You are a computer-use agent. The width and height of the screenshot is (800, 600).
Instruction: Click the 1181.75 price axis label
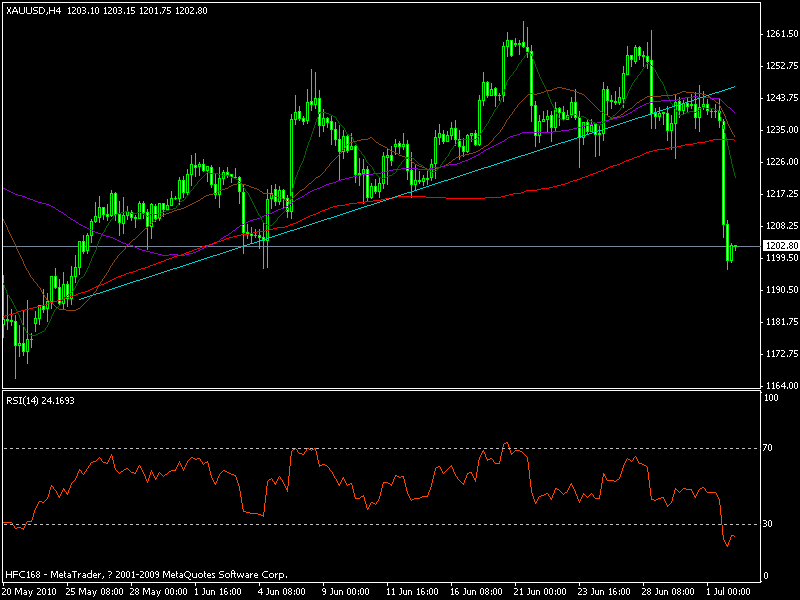(782, 322)
